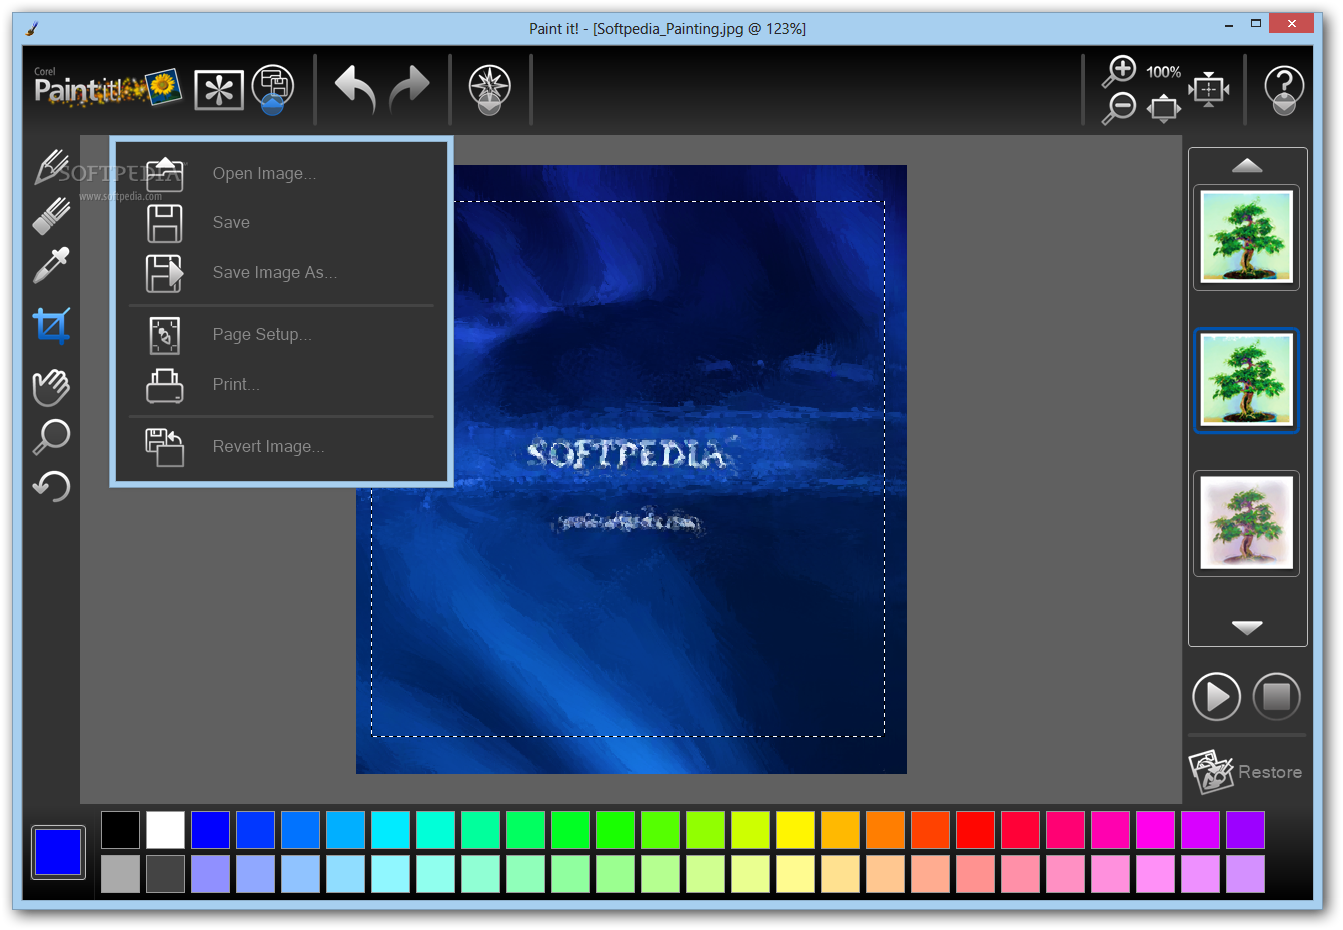This screenshot has height=930, width=1343.
Task: Zoom out with the minus magnifier
Action: pyautogui.click(x=1120, y=107)
